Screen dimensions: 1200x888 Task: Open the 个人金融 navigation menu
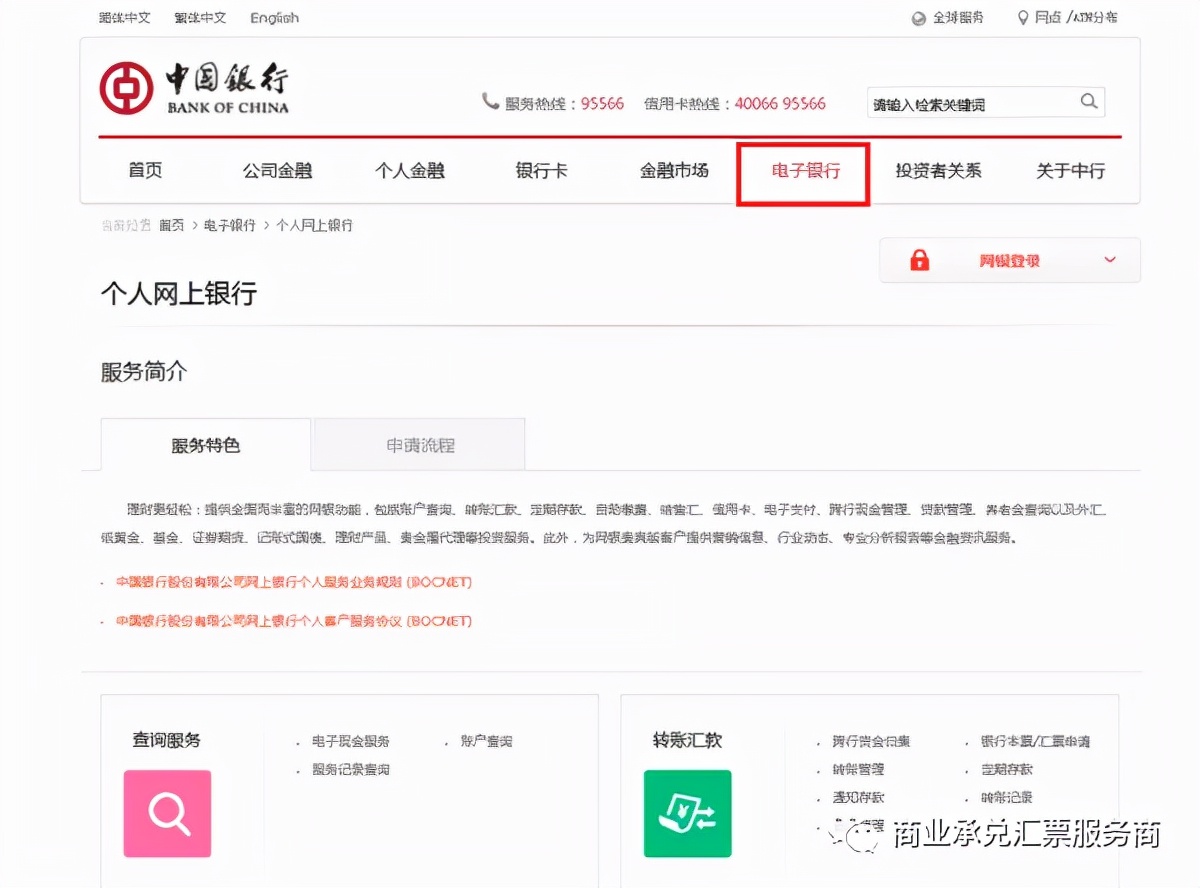pyautogui.click(x=409, y=171)
